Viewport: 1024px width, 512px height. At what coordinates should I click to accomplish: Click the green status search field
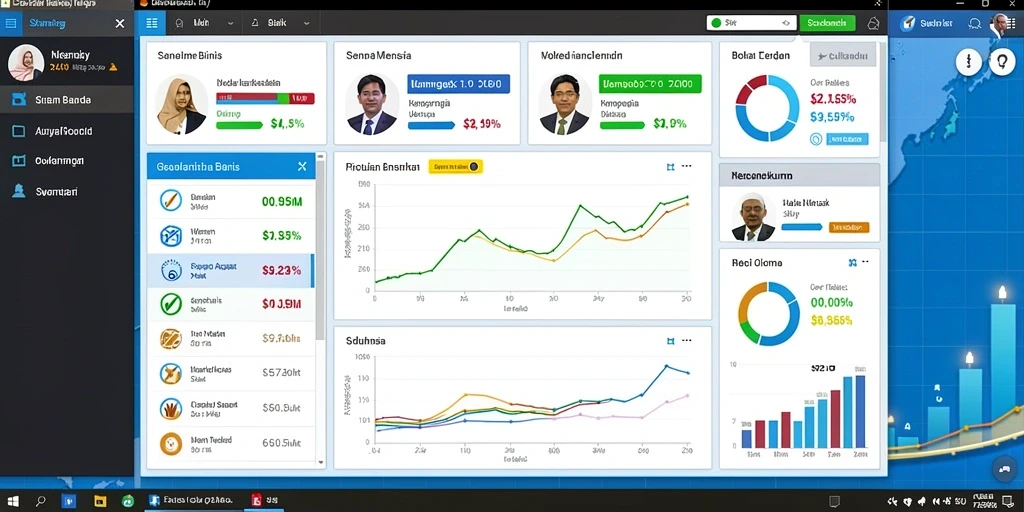click(752, 23)
